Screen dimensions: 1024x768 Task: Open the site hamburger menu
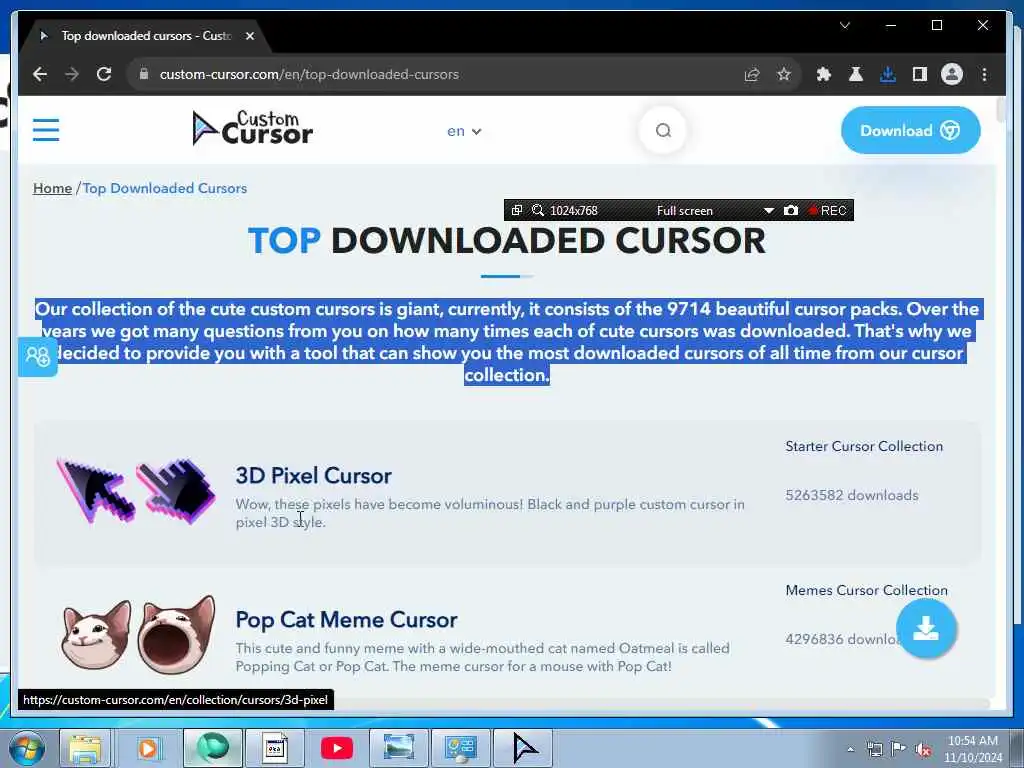(x=46, y=130)
